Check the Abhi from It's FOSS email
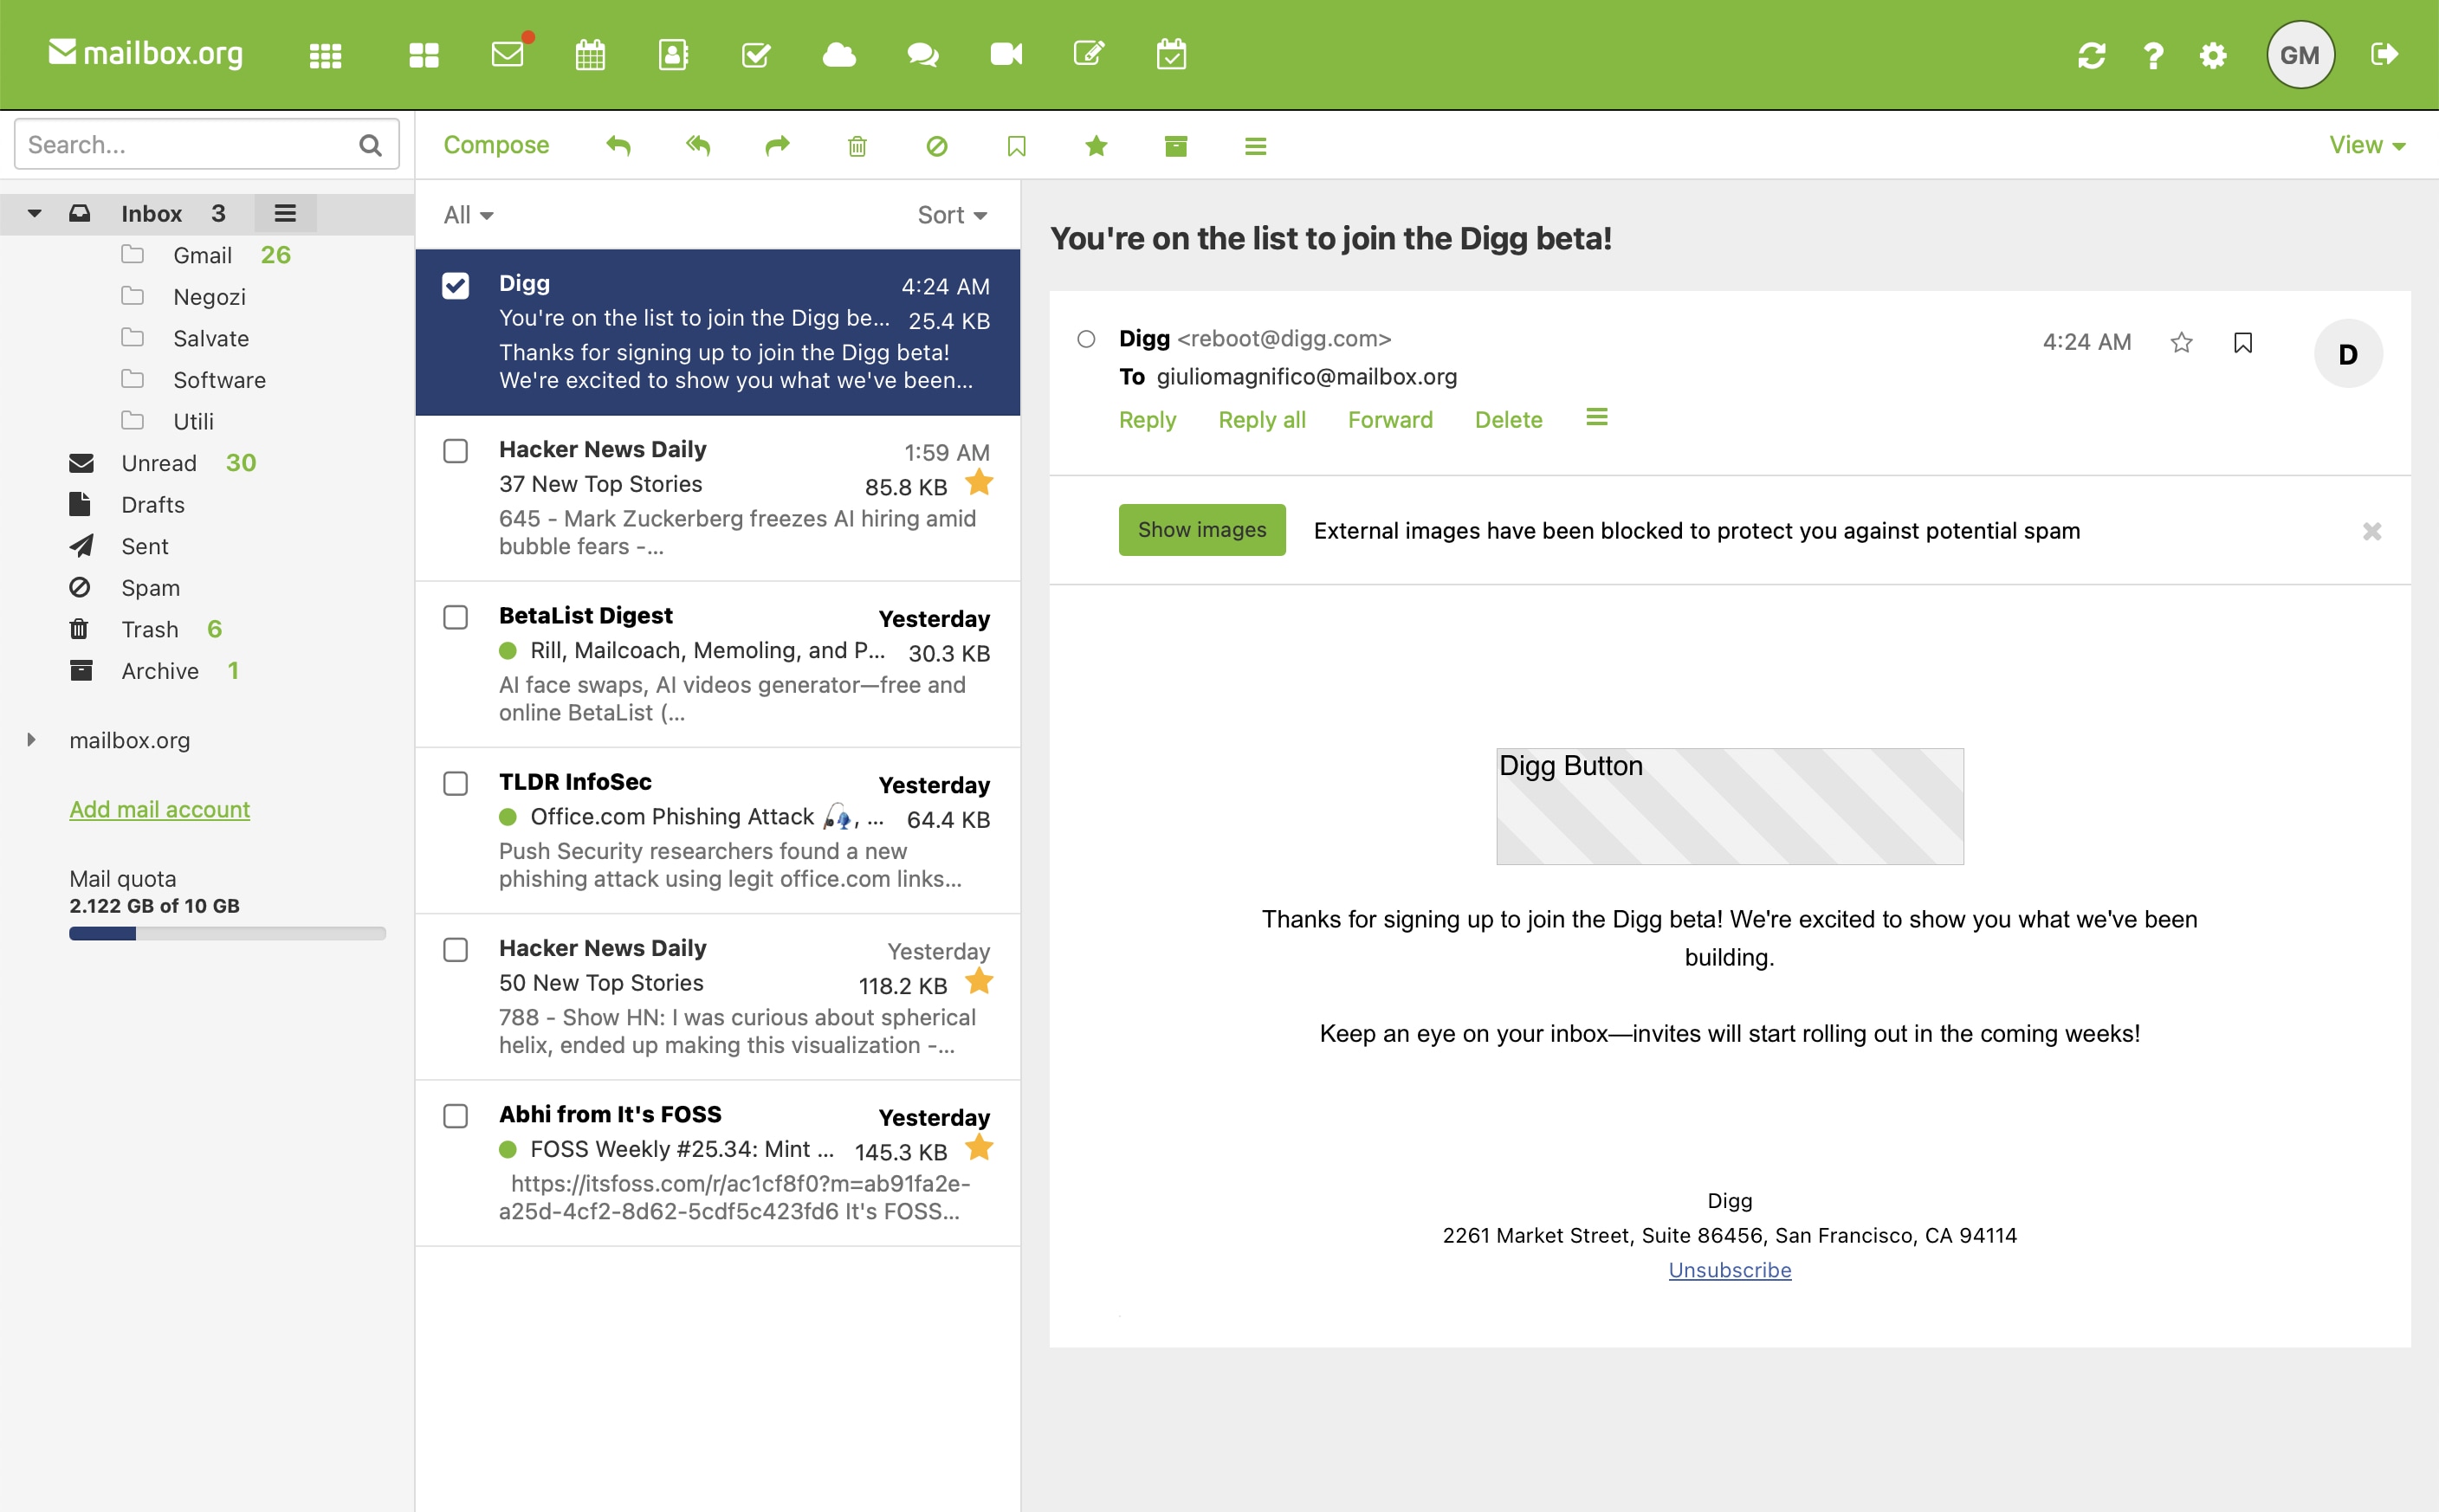 (455, 1116)
